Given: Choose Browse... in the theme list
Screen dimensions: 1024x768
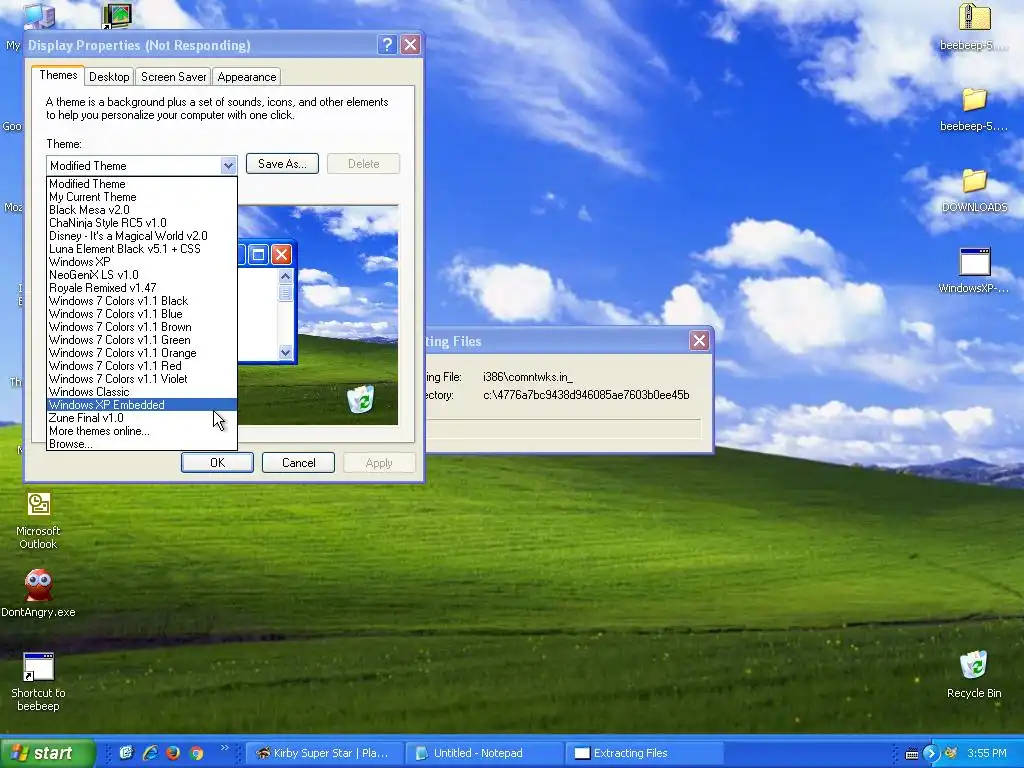Looking at the screenshot, I should [x=142, y=444].
